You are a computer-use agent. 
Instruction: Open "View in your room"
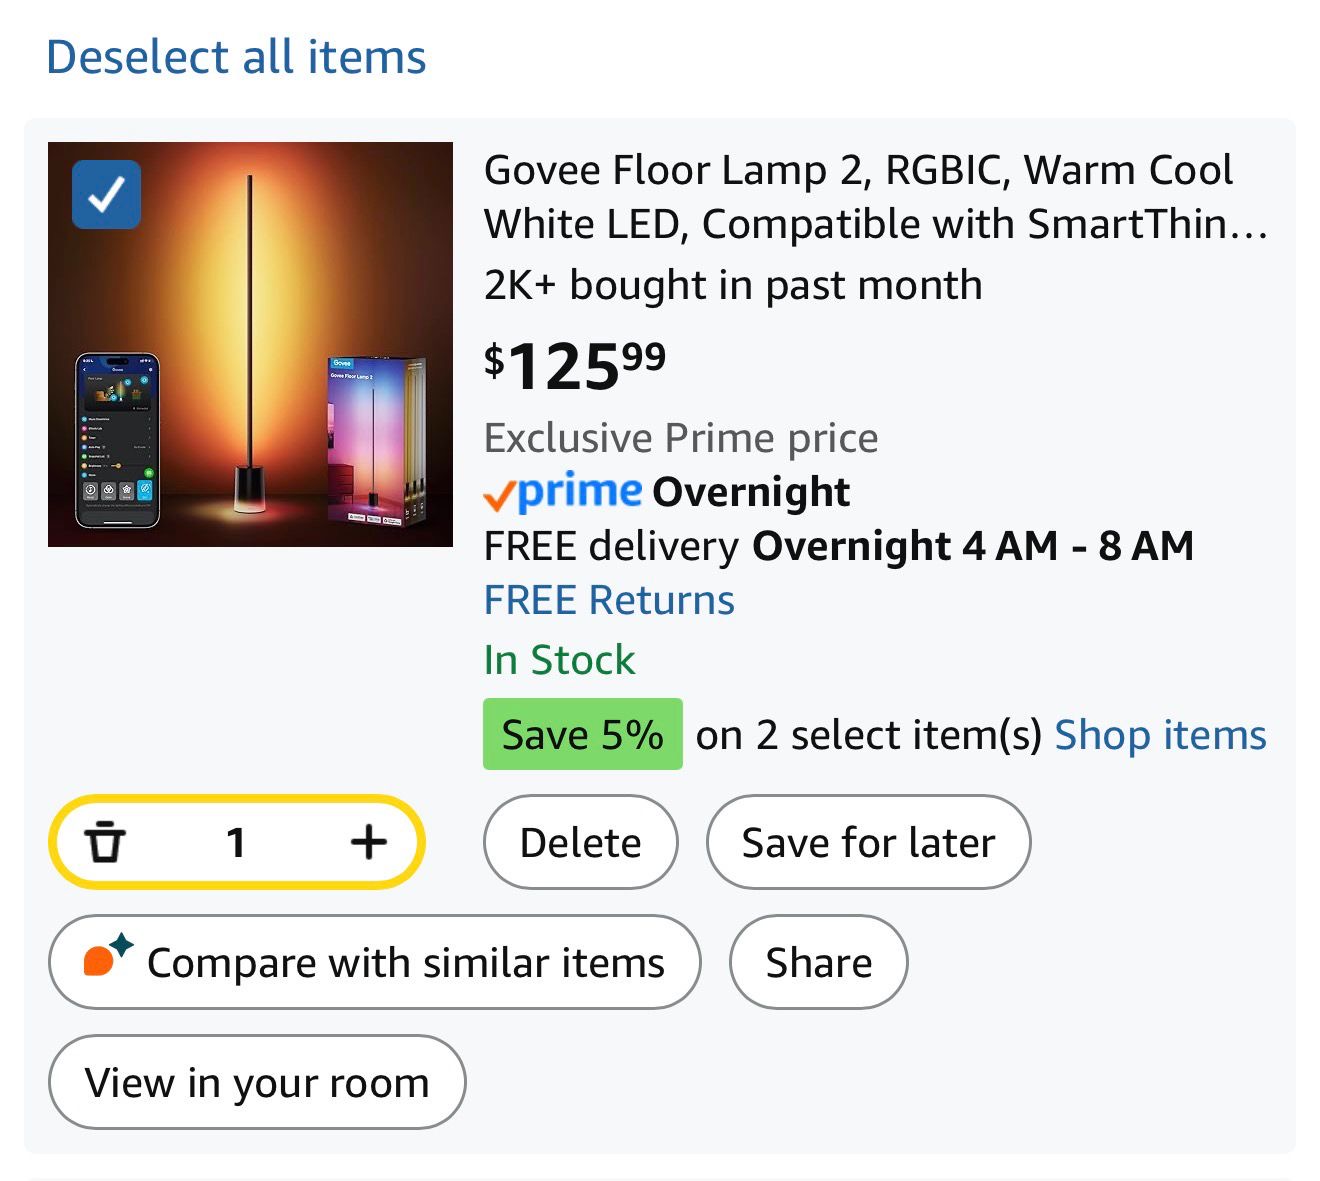[x=257, y=1082]
